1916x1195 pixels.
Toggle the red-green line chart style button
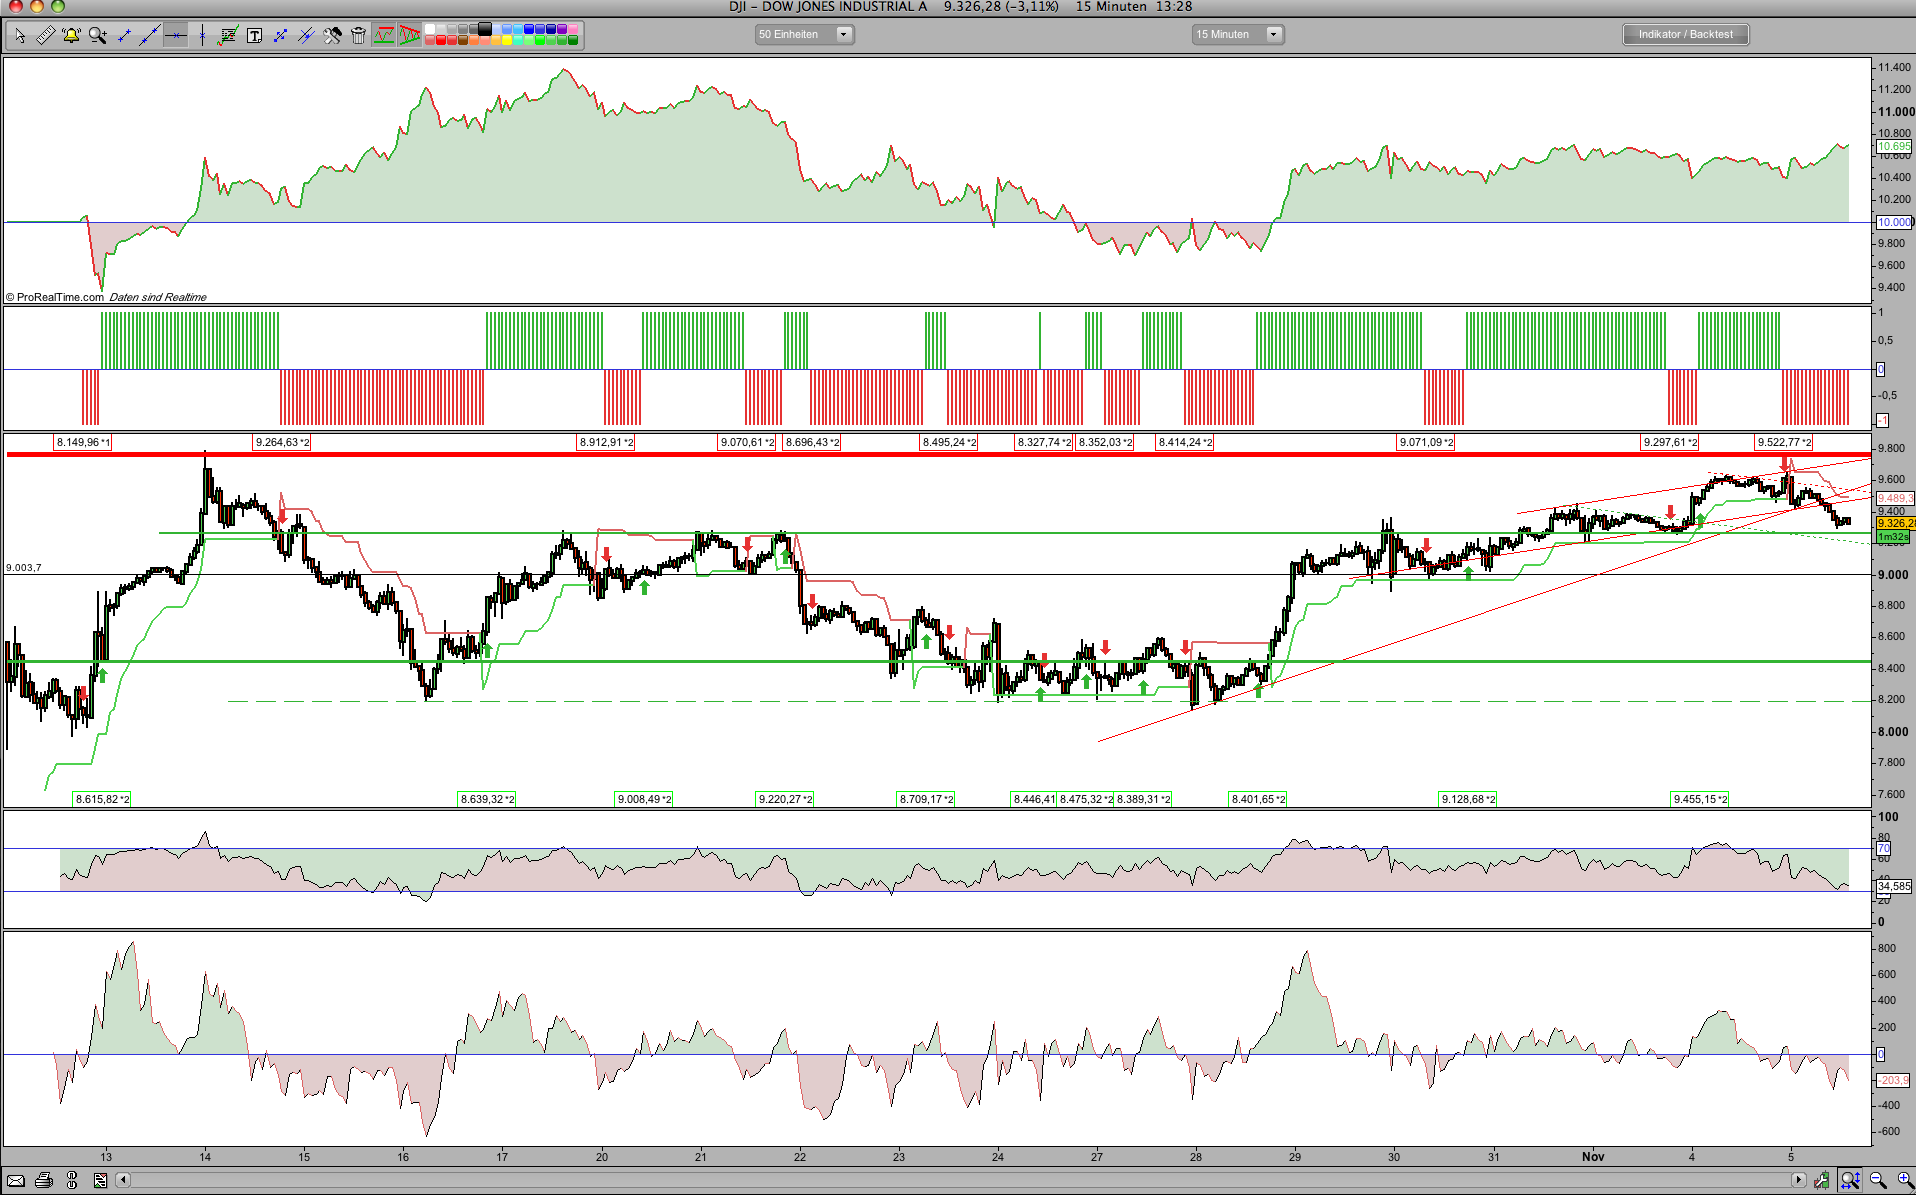pos(384,36)
